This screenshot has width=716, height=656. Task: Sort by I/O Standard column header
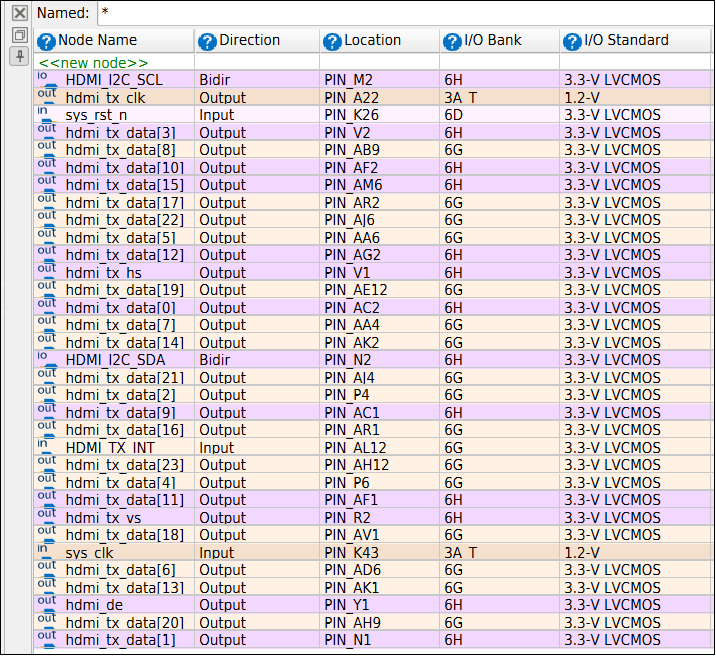[636, 41]
